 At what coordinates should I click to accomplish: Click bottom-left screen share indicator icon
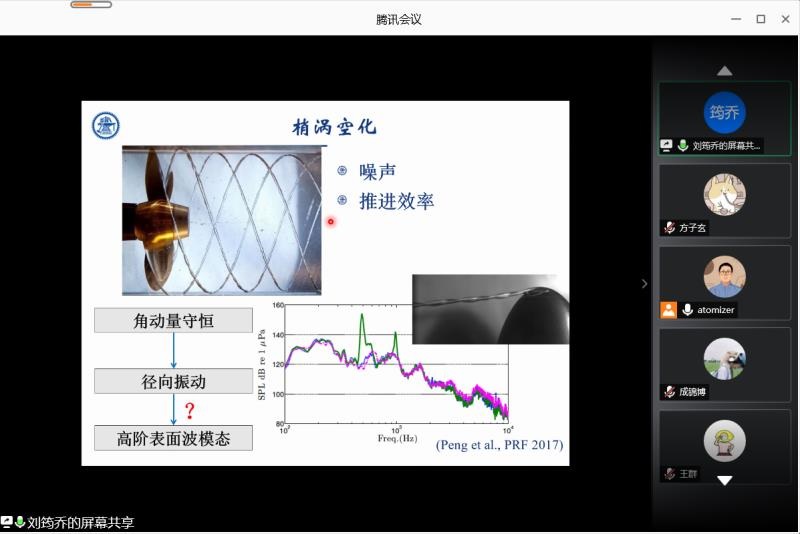(7, 522)
